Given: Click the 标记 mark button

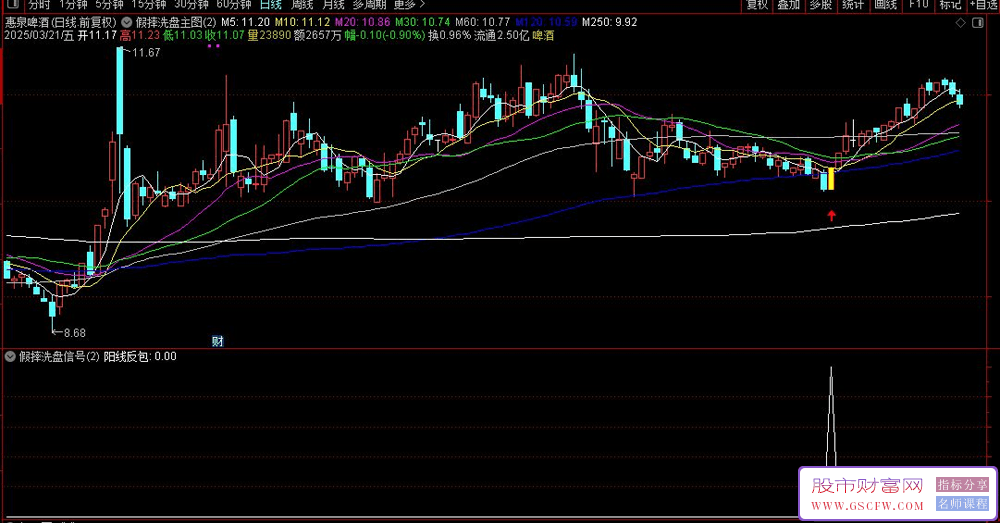Looking at the screenshot, I should (950, 4).
